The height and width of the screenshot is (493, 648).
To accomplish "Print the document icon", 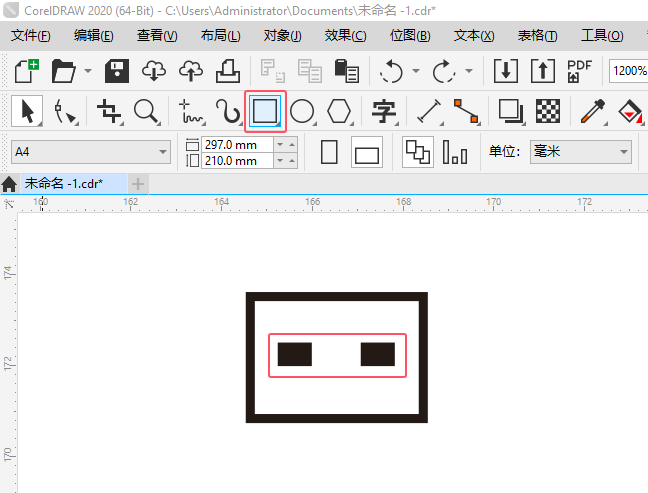I will point(228,71).
